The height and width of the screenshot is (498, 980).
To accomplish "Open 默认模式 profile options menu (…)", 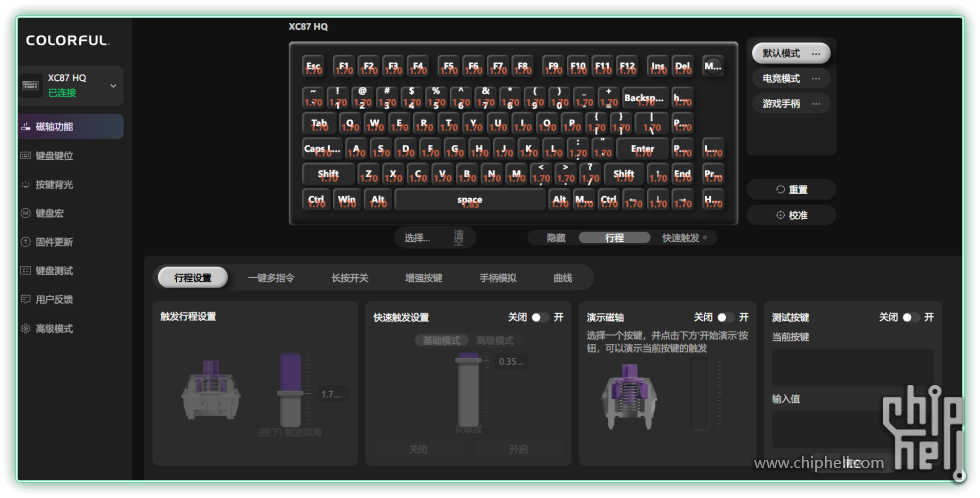I will [816, 54].
